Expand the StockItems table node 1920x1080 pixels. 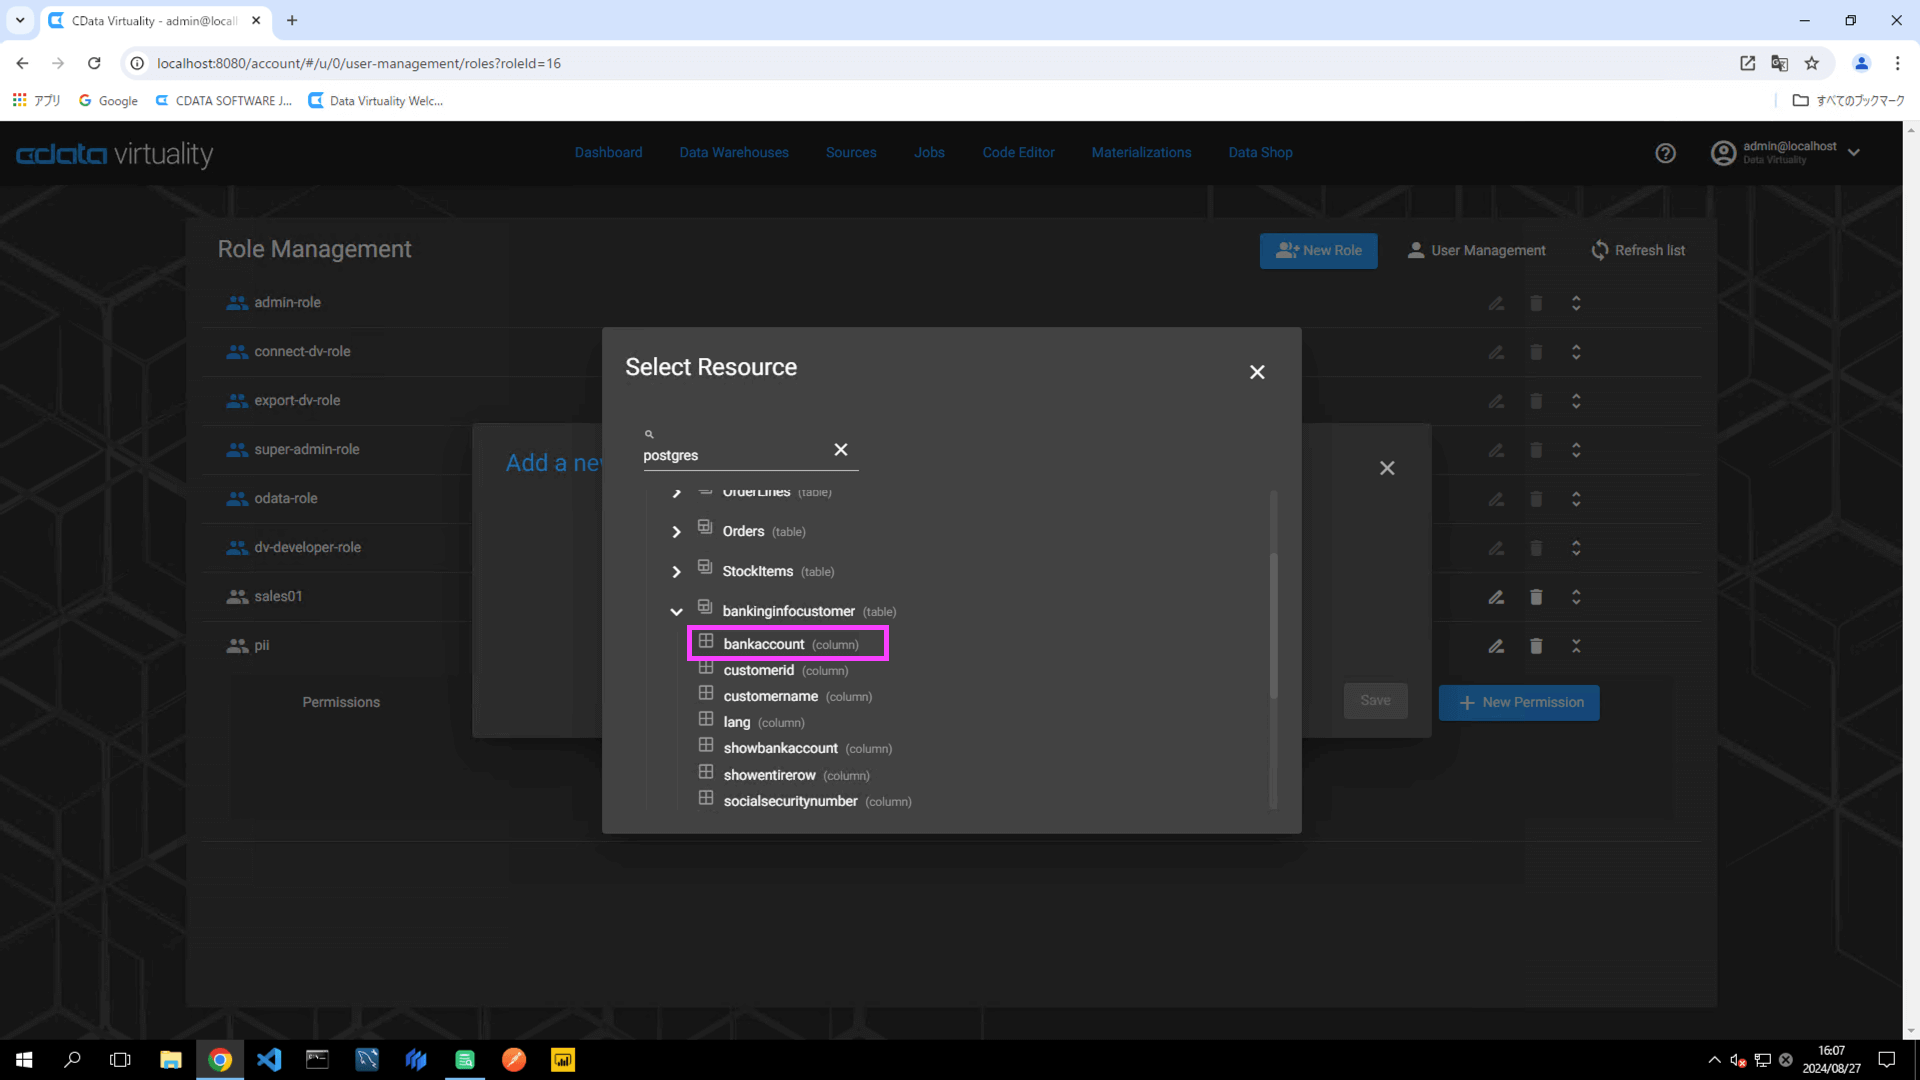coord(676,572)
